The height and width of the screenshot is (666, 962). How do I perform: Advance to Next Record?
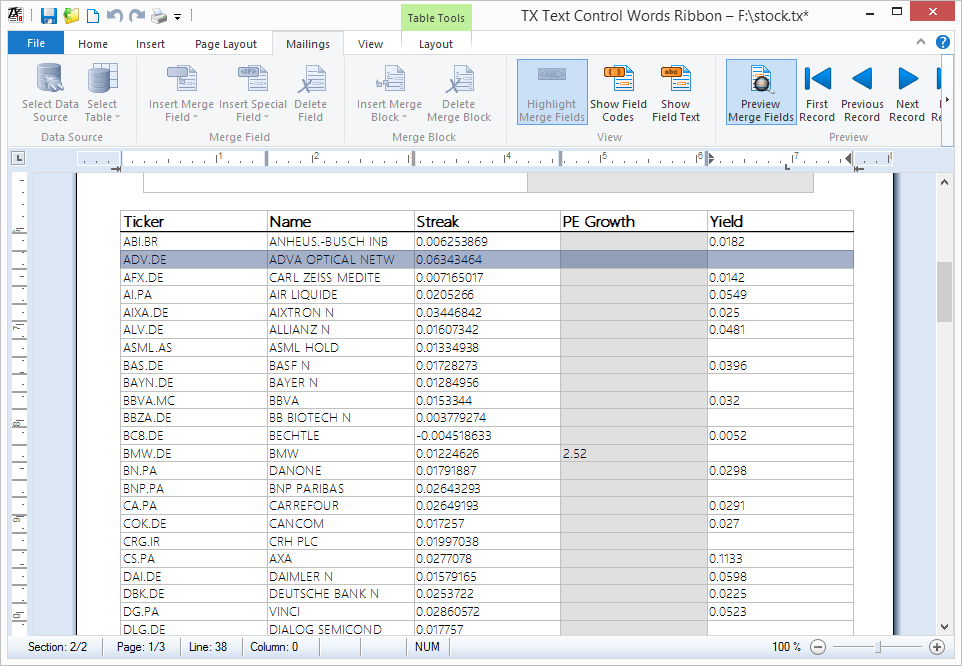pyautogui.click(x=907, y=93)
